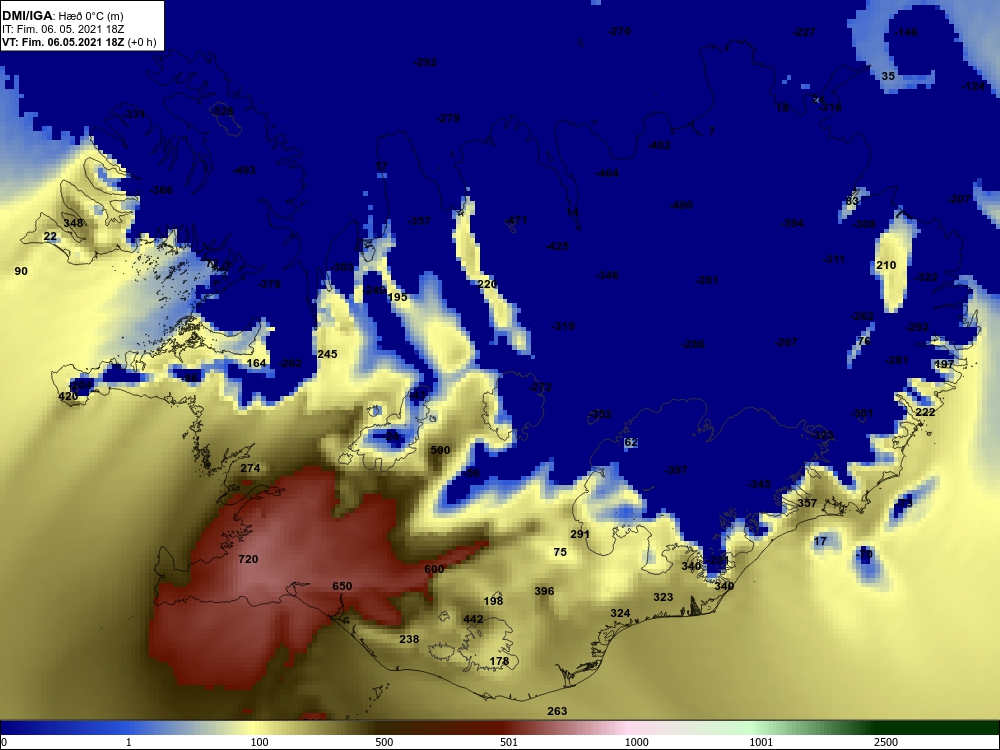1000x750 pixels.
Task: Click the '-402' value on the map
Action: 659,145
